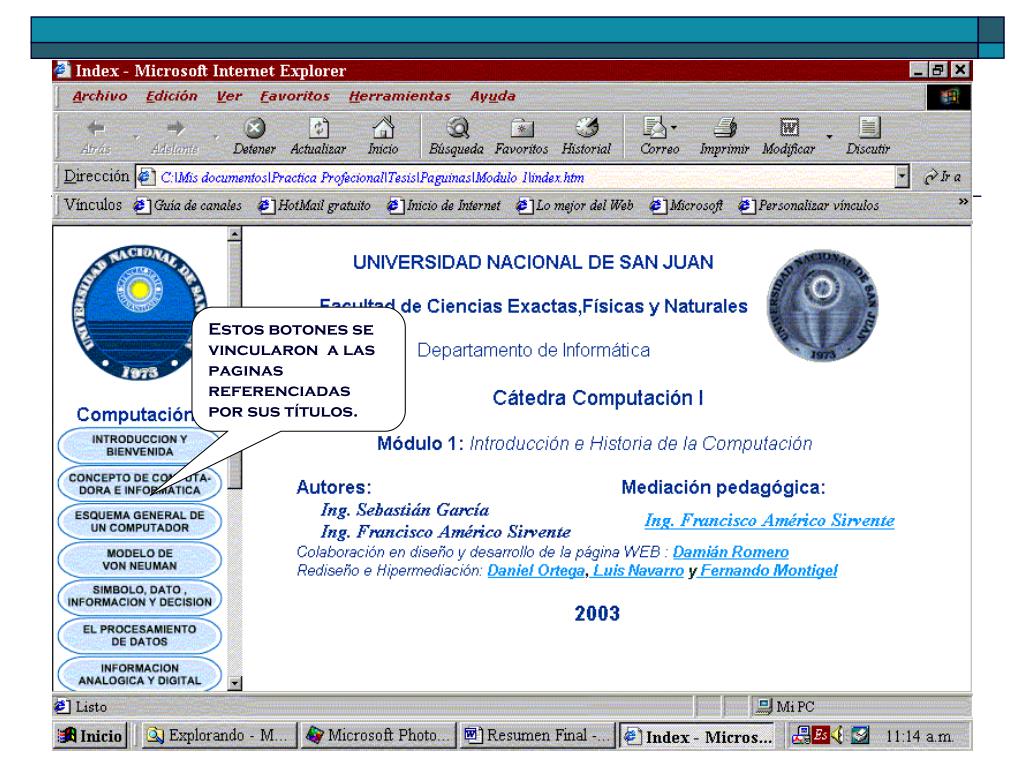Open Lo mejor del Web shortcut
1024x768 pixels.
575,205
